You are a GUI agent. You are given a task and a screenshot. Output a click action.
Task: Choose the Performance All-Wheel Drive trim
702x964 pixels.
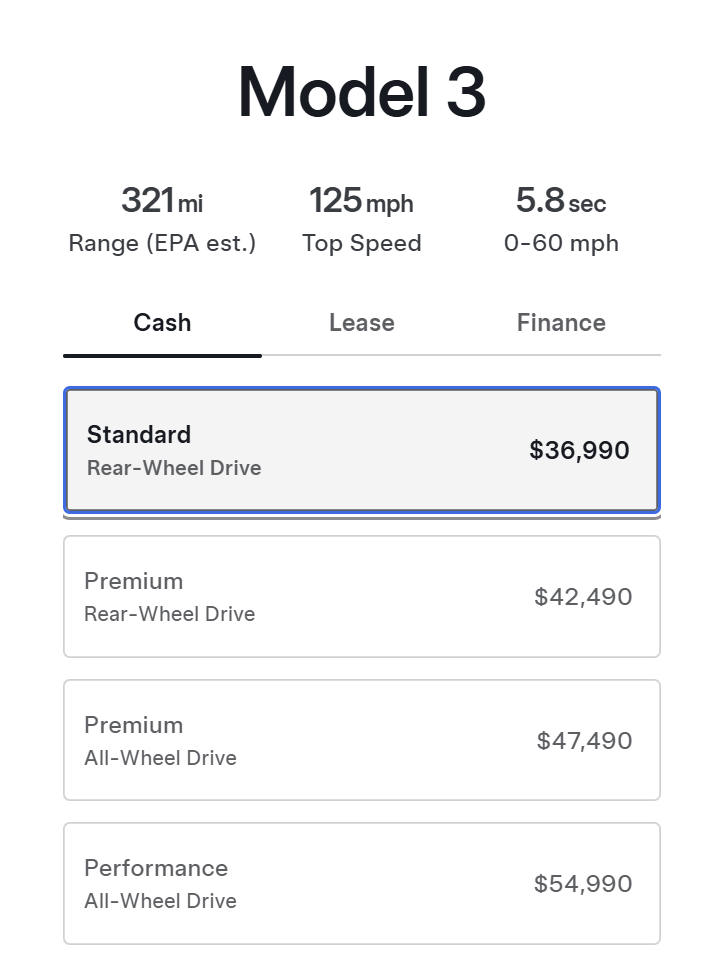coord(361,883)
